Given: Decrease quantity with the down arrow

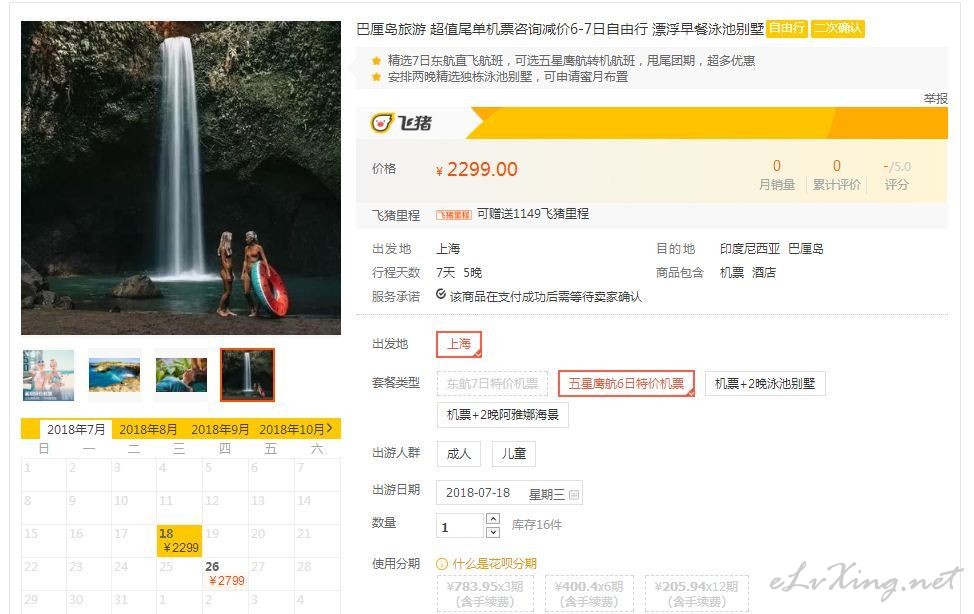Looking at the screenshot, I should click(492, 532).
